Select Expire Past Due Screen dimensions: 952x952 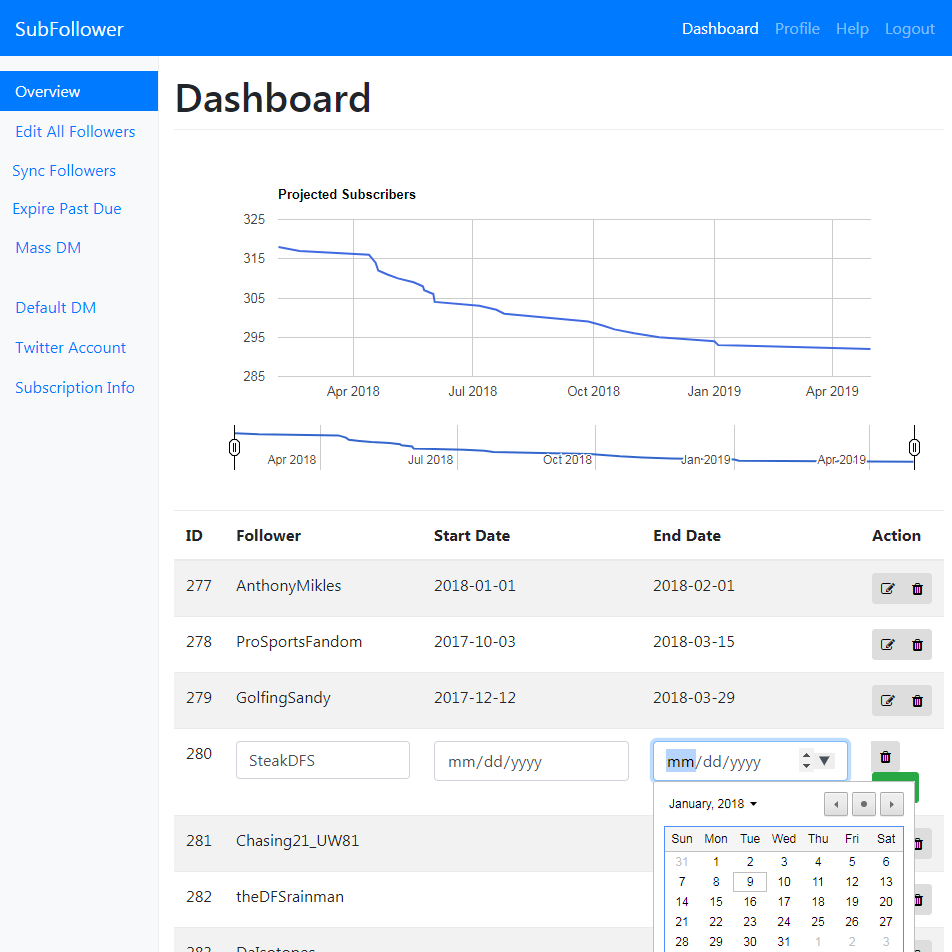(67, 209)
